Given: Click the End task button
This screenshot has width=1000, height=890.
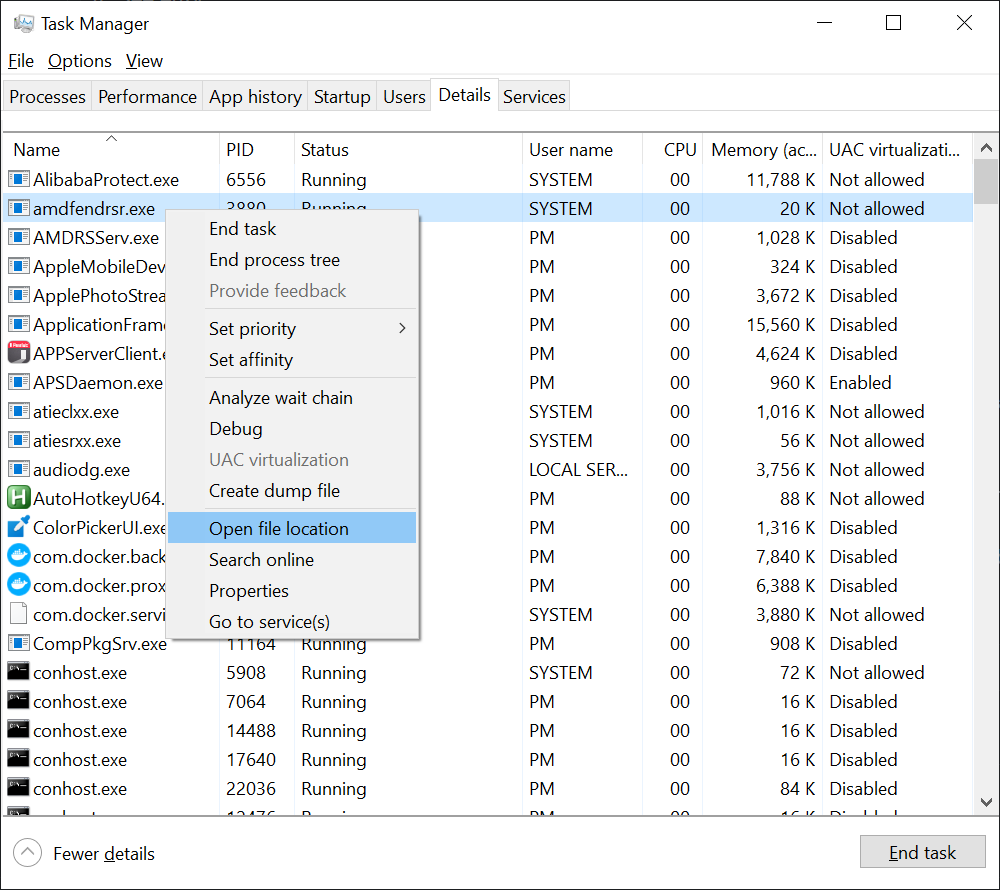Looking at the screenshot, I should 922,851.
